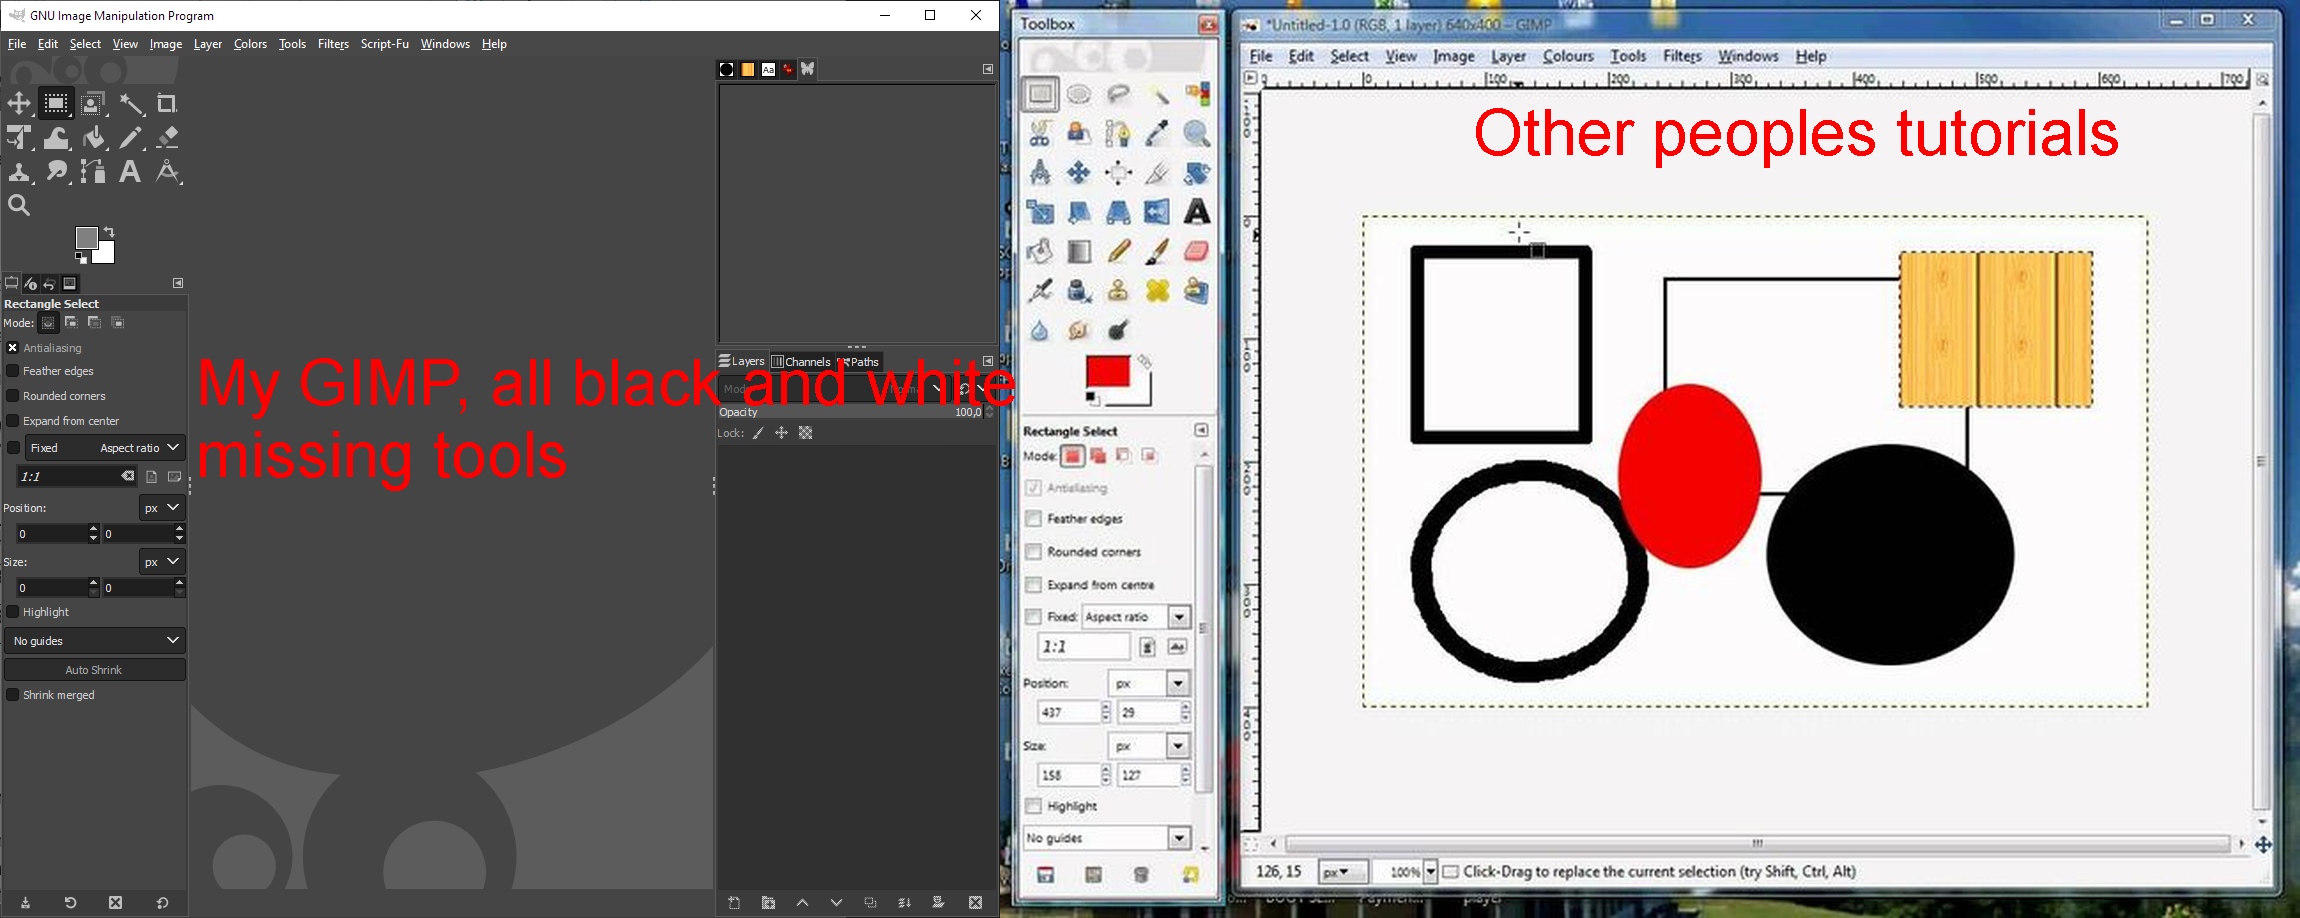The height and width of the screenshot is (918, 2300).
Task: Pick the Move tool in light Toolbox window
Action: [x=1079, y=173]
